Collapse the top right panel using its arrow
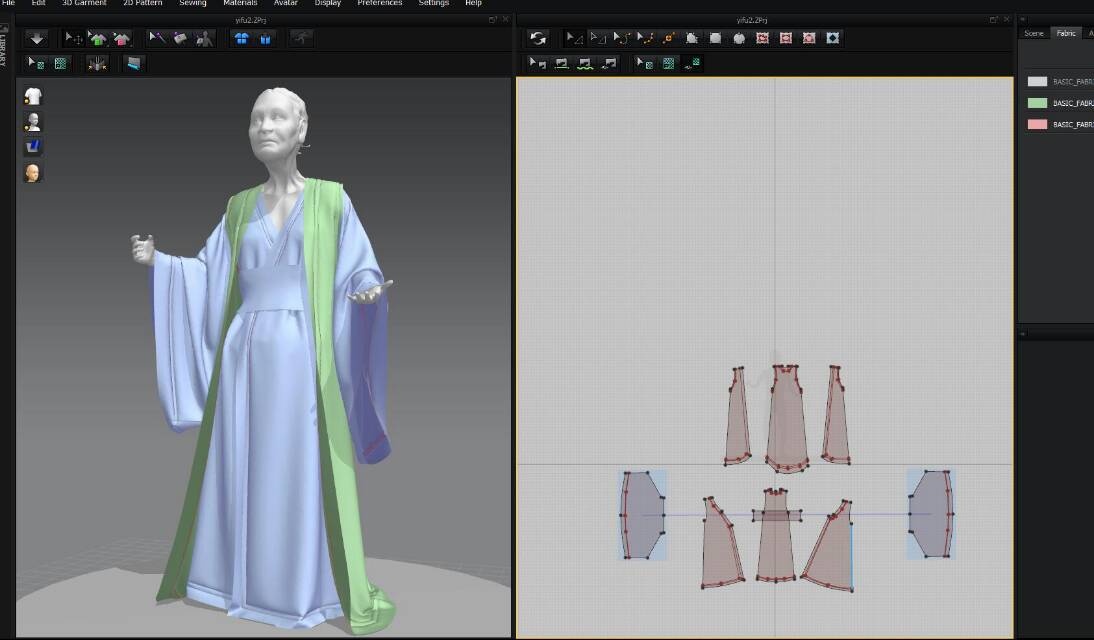This screenshot has height=640, width=1094. [x=1021, y=19]
